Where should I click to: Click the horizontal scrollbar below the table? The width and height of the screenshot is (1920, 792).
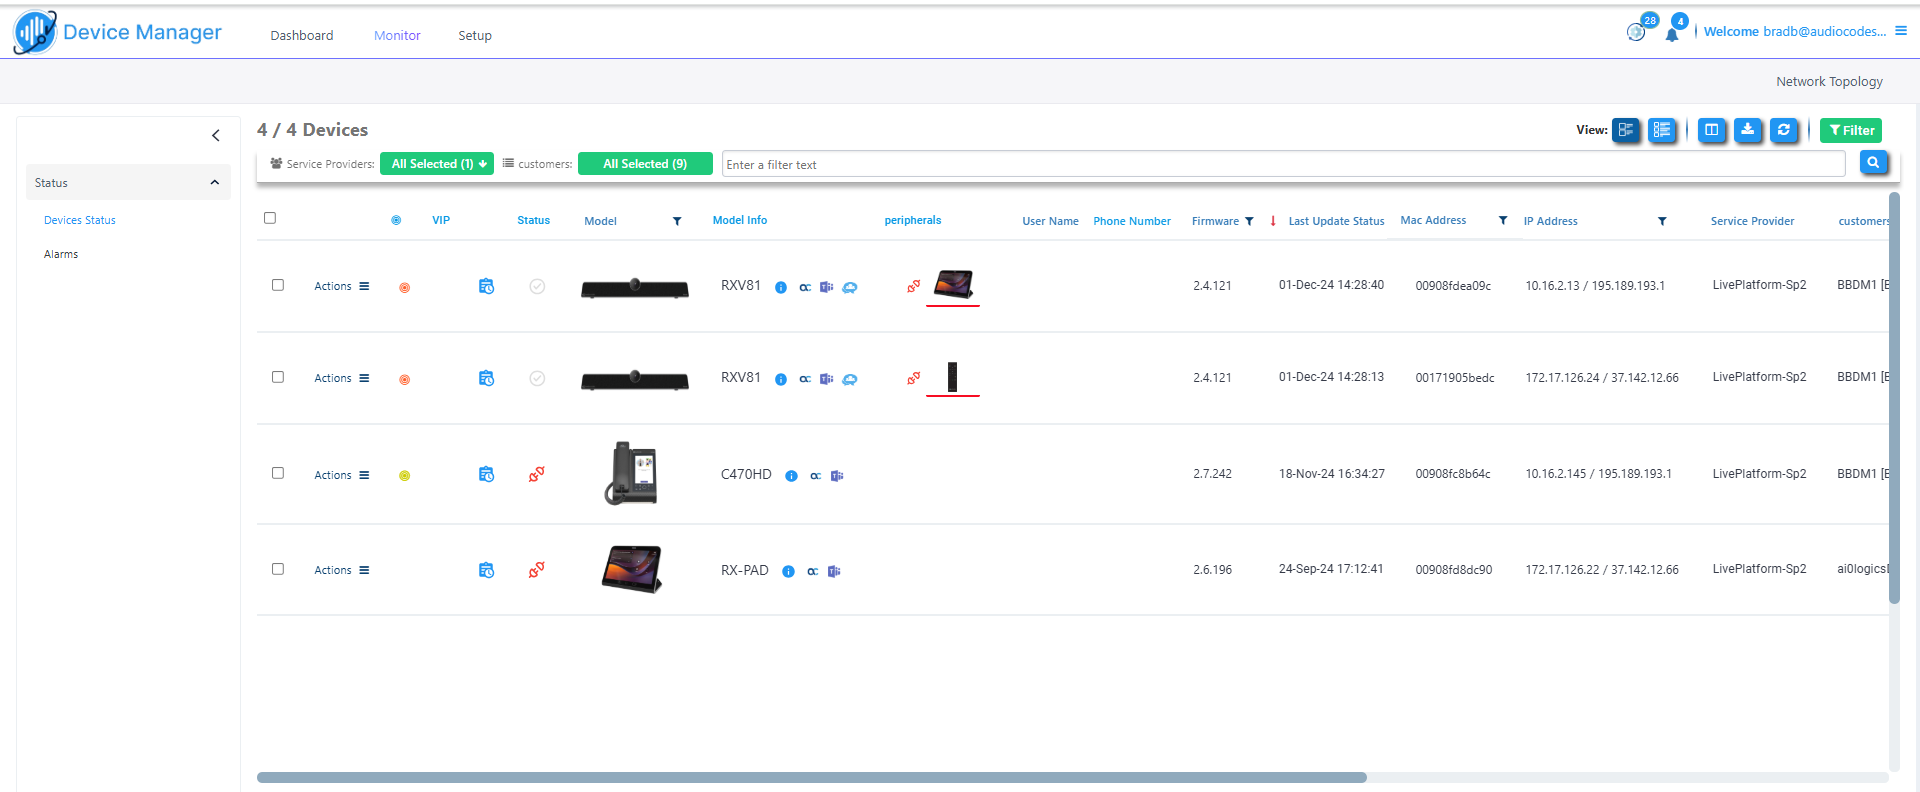[x=811, y=777]
